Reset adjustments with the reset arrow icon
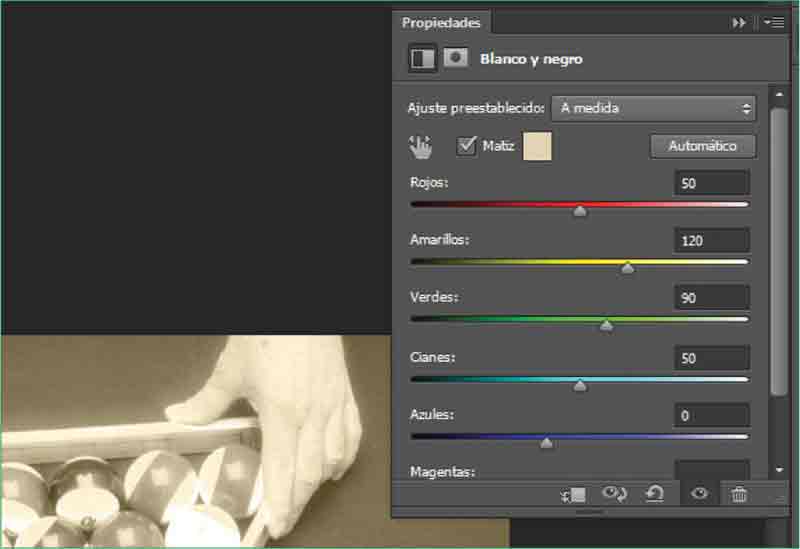The width and height of the screenshot is (800, 549). pos(655,494)
